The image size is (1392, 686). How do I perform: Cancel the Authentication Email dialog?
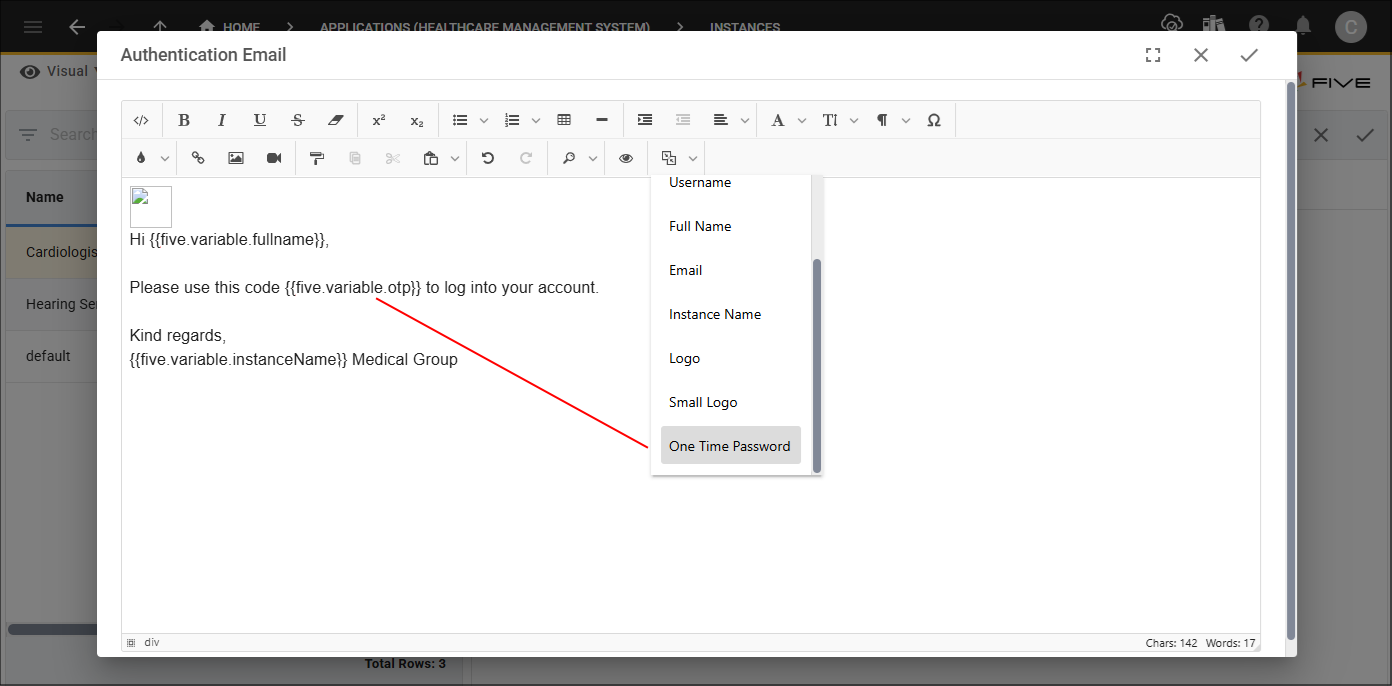point(1201,56)
